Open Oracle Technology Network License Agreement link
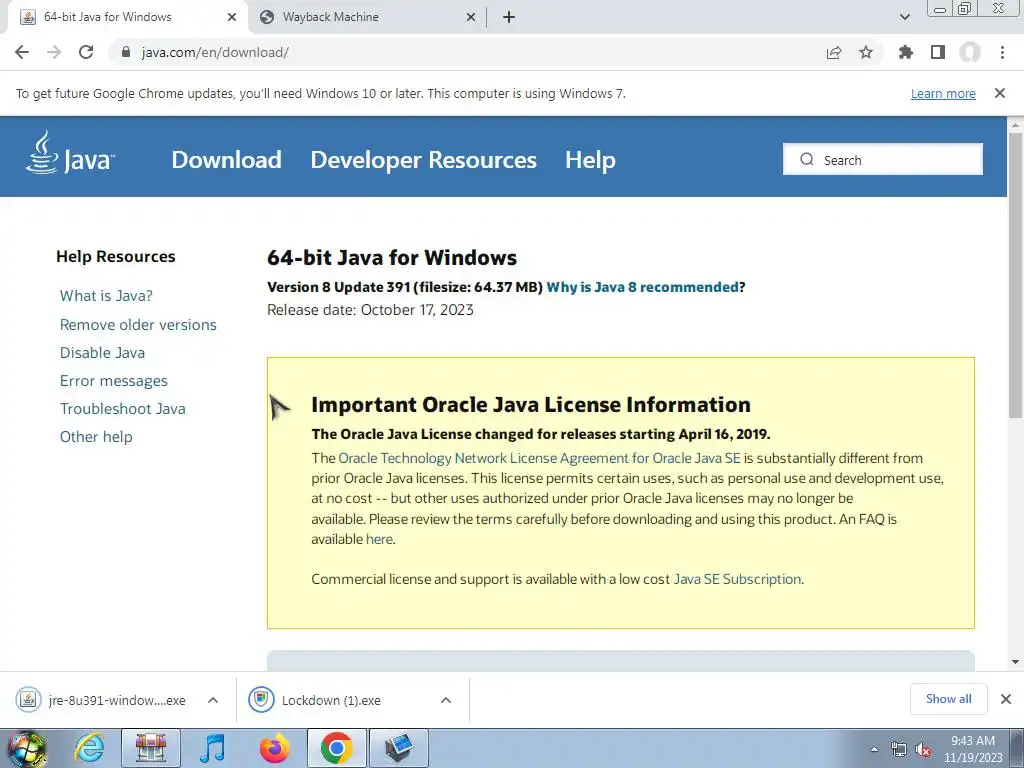This screenshot has height=768, width=1024. (539, 458)
